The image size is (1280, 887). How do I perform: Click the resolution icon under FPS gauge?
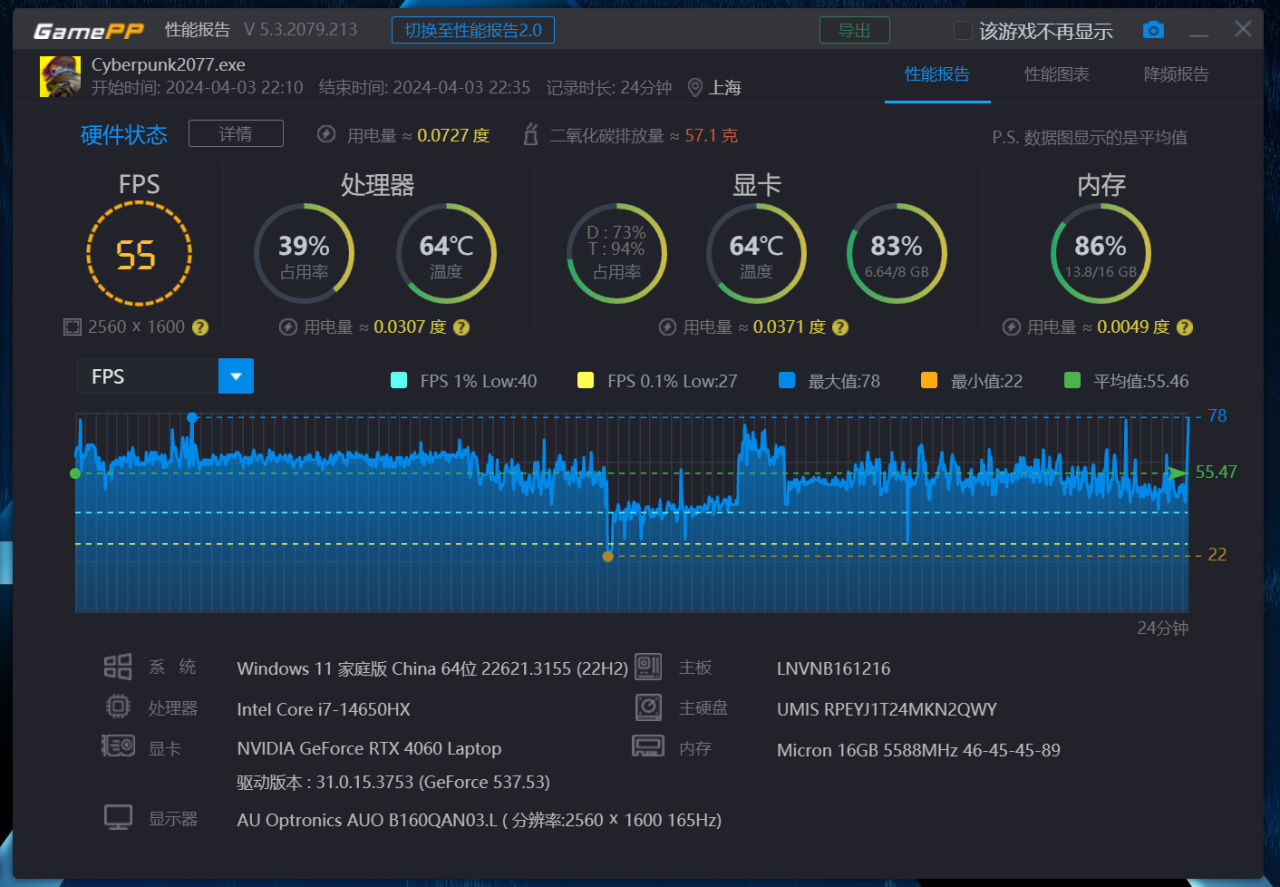72,327
